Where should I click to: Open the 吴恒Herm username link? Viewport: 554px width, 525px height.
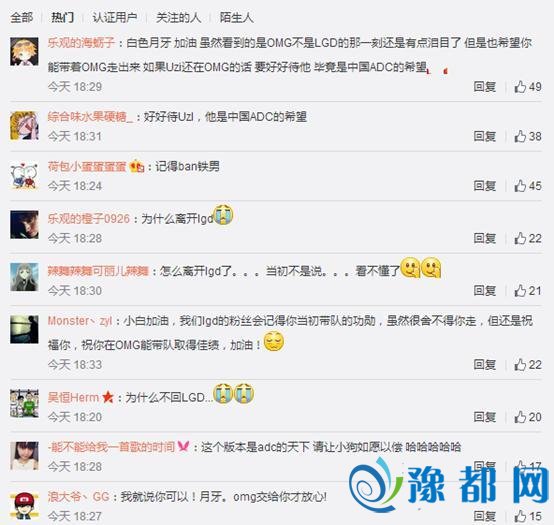point(73,397)
